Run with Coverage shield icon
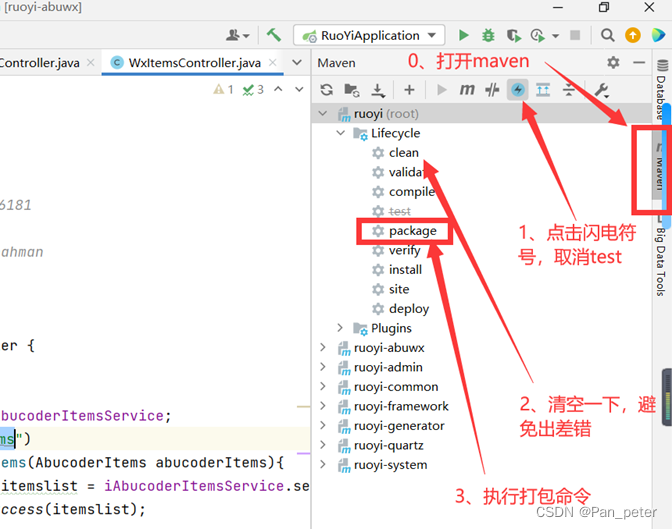Image resolution: width=672 pixels, height=529 pixels. (x=513, y=35)
